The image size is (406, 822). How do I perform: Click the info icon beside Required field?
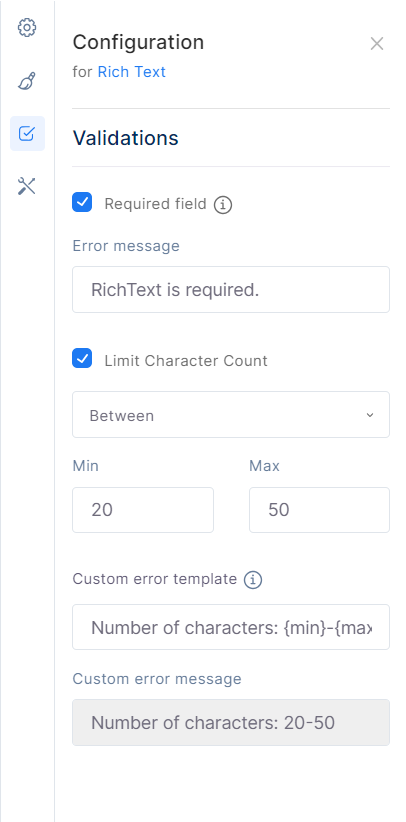tap(223, 204)
